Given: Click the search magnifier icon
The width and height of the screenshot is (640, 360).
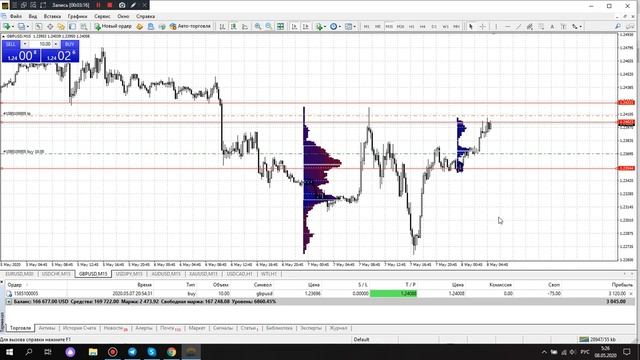Looking at the screenshot, I should tap(618, 27).
